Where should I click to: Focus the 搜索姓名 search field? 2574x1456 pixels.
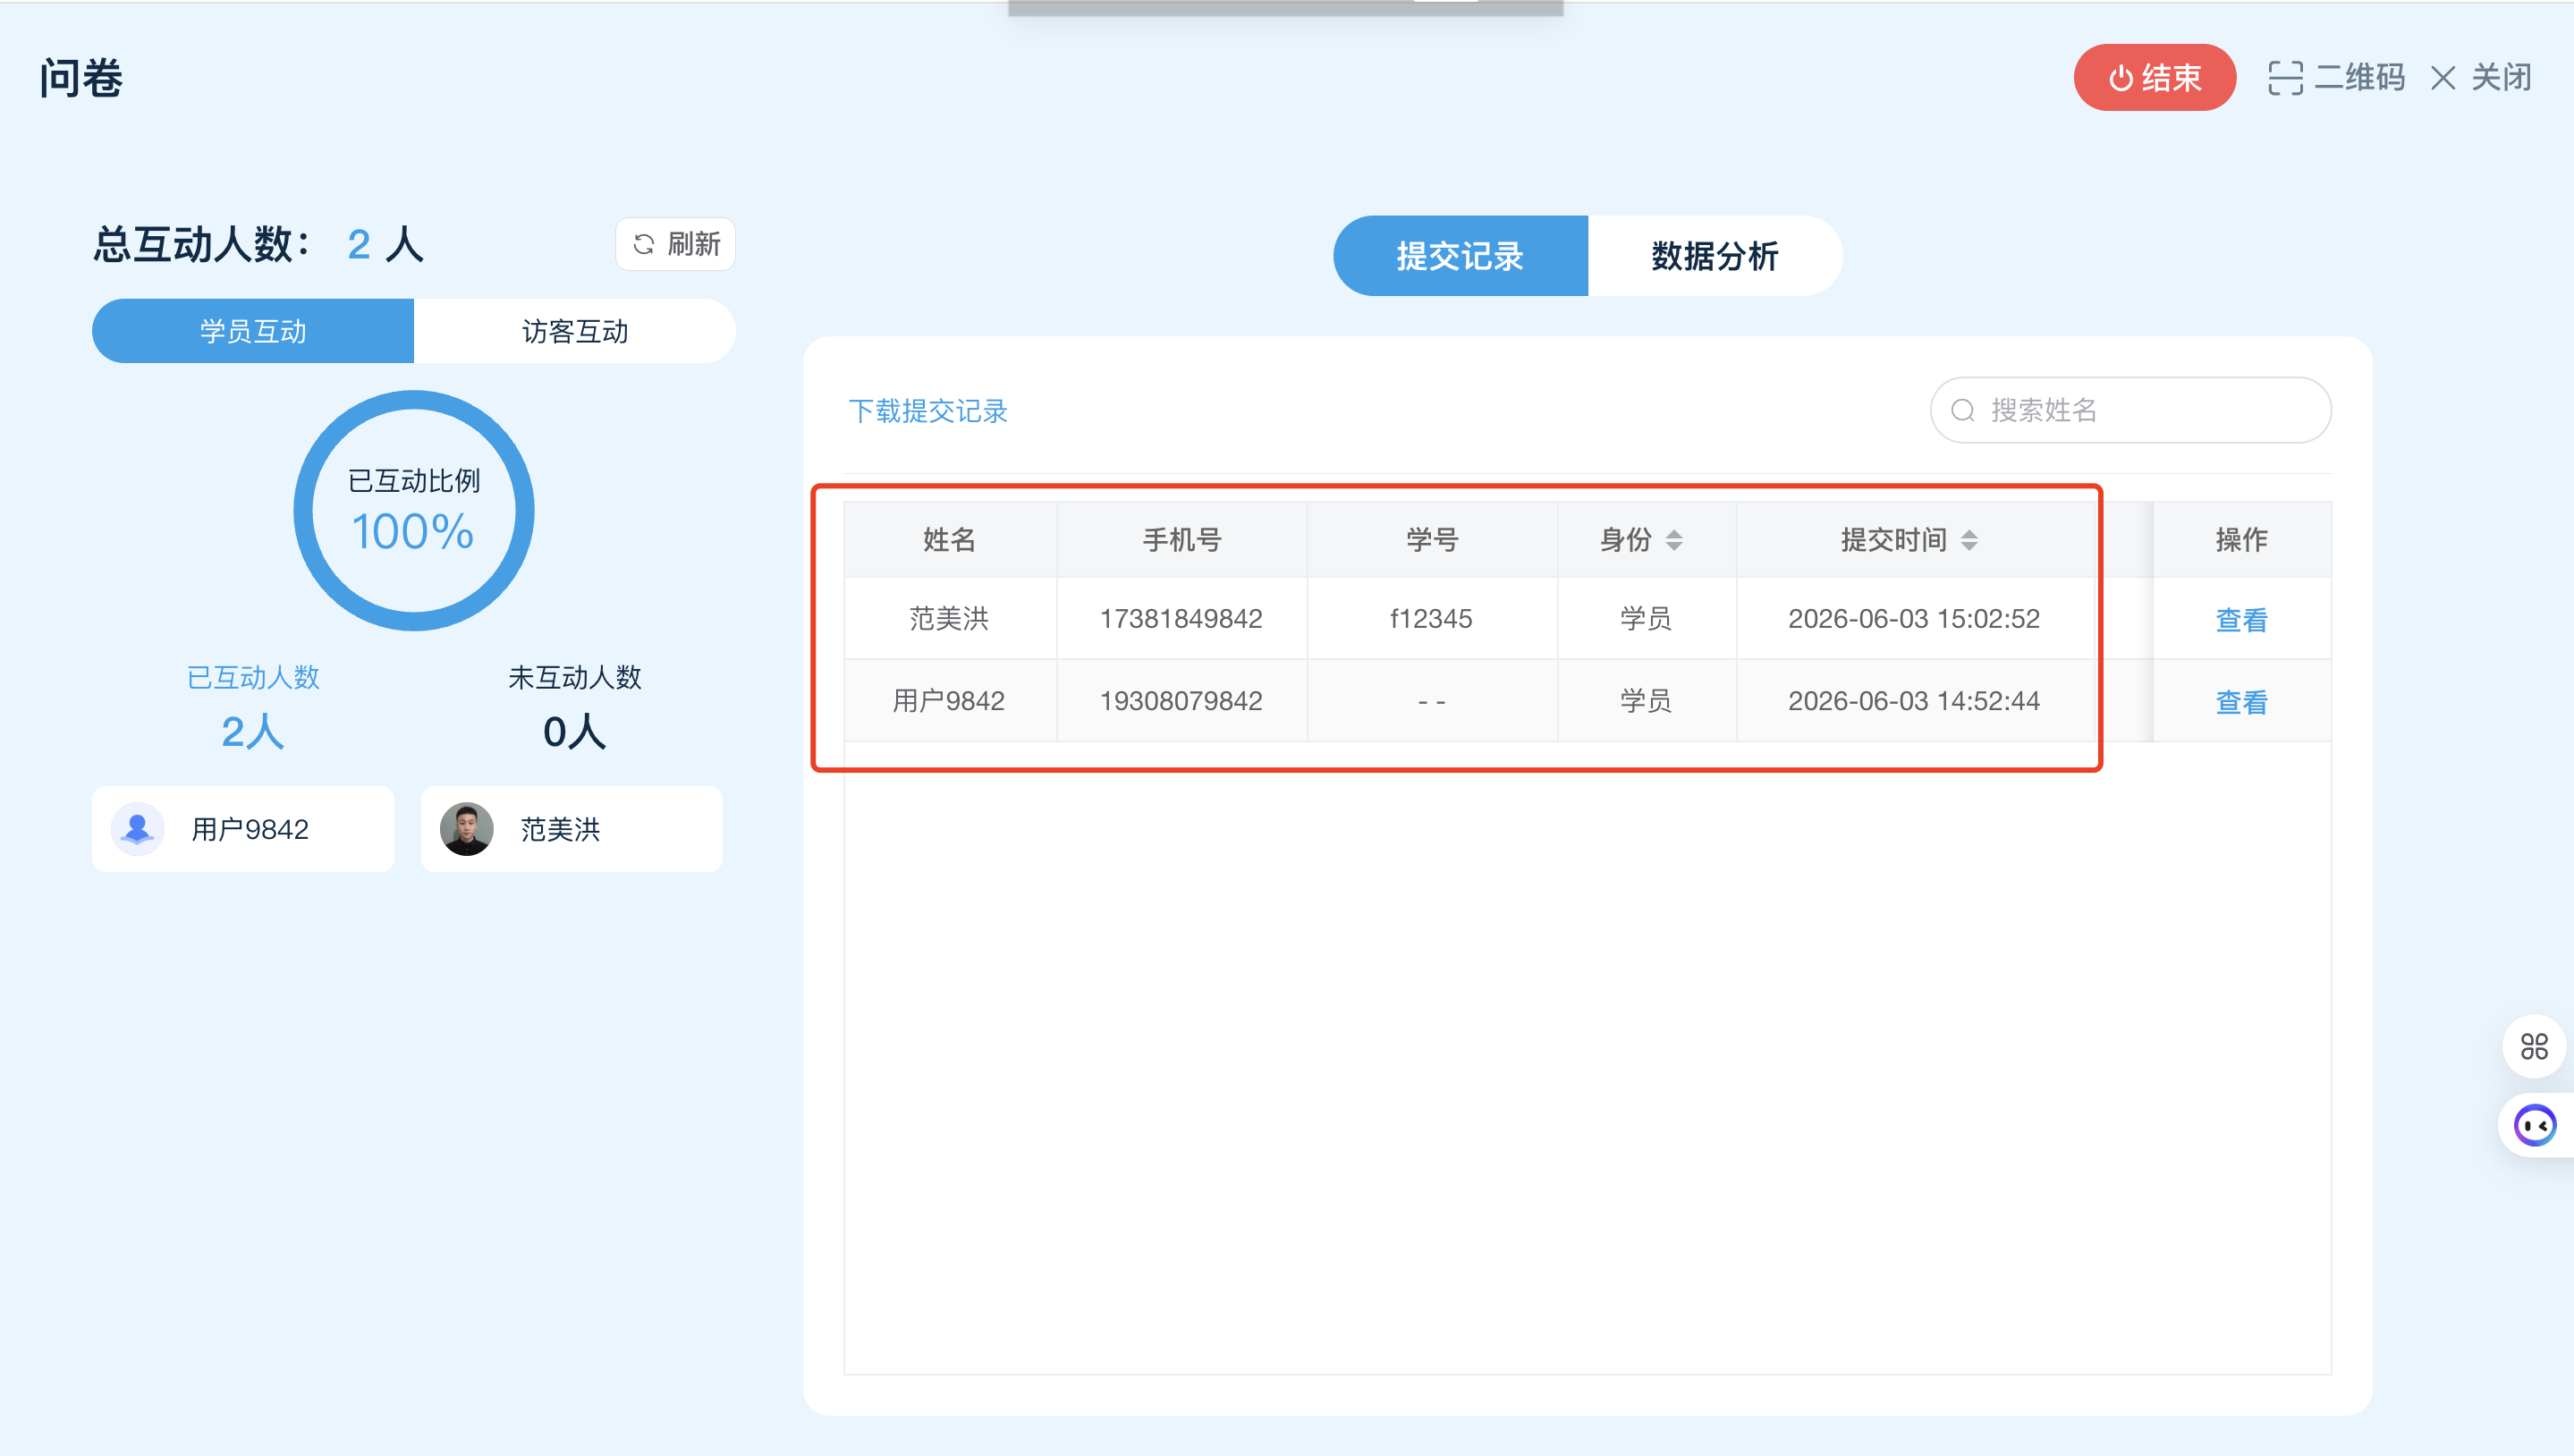(2130, 410)
